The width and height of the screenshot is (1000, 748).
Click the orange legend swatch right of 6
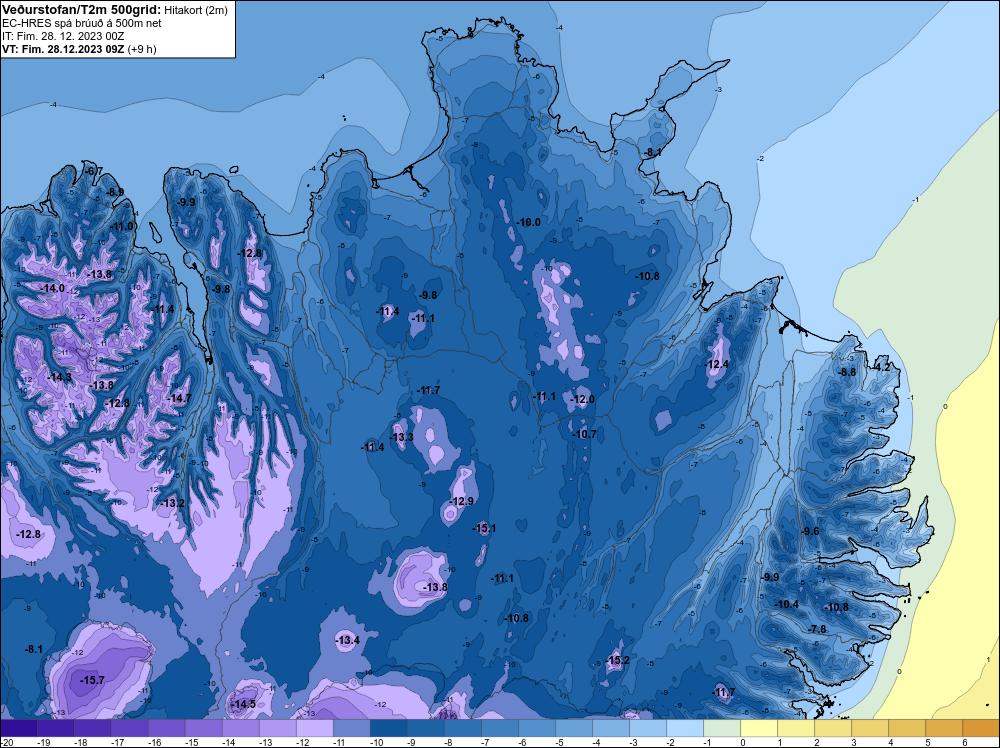pyautogui.click(x=981, y=728)
